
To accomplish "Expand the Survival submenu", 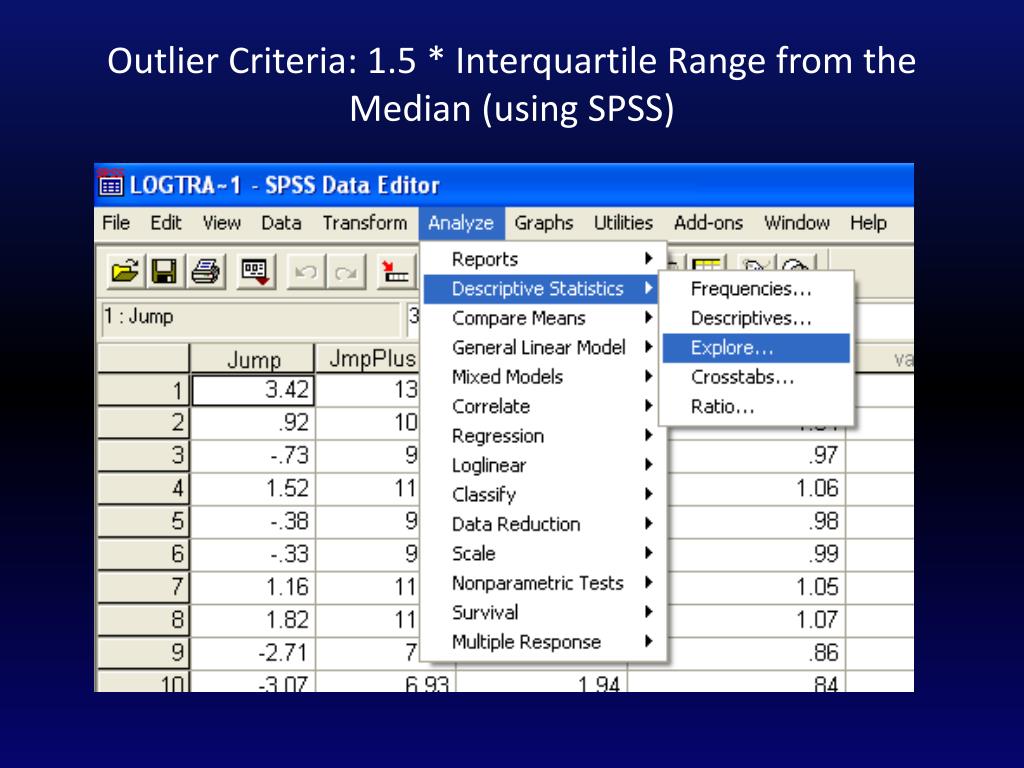I will click(544, 612).
